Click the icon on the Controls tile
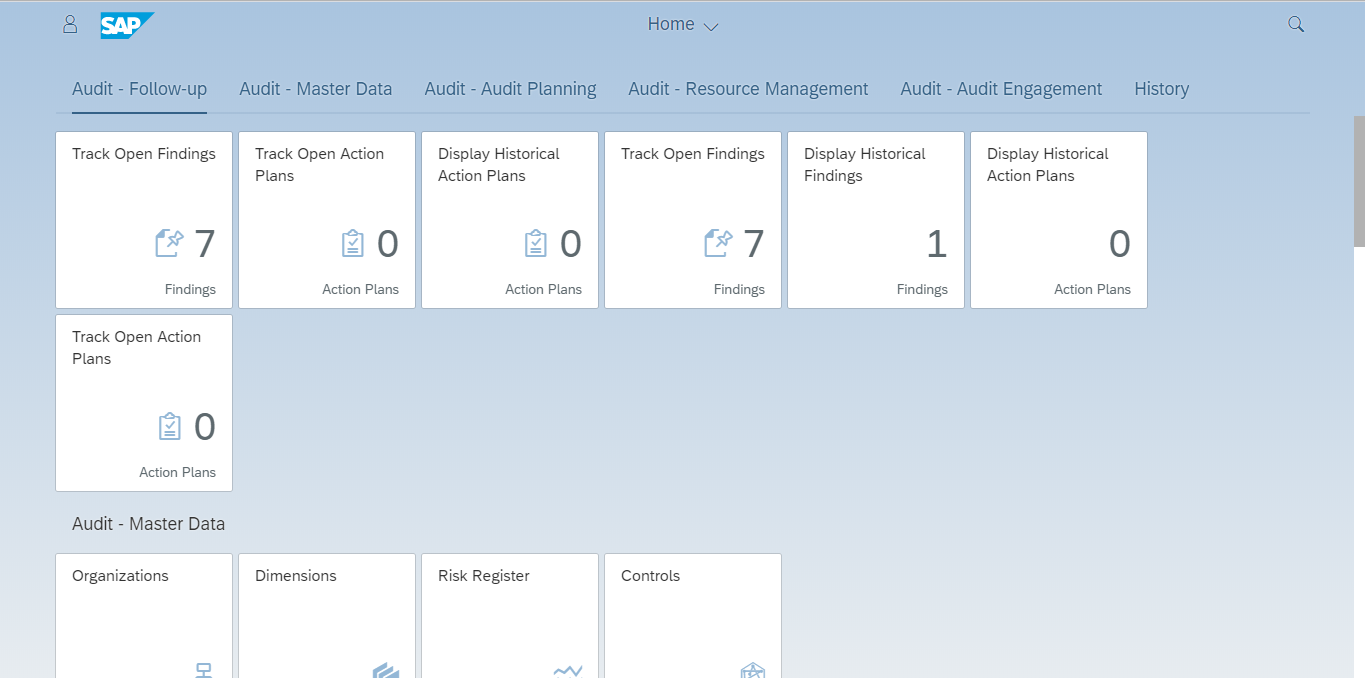The height and width of the screenshot is (678, 1365). click(x=753, y=670)
